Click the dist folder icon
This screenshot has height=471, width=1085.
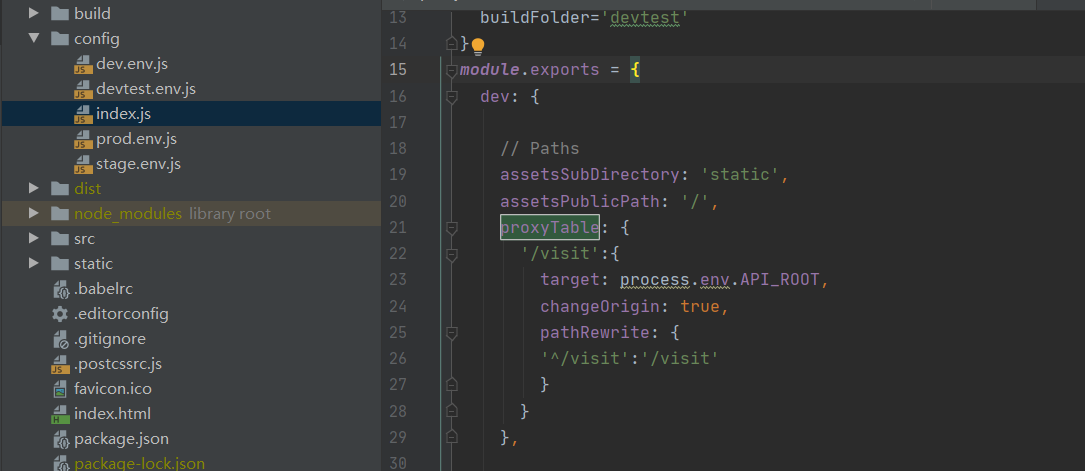pos(60,188)
